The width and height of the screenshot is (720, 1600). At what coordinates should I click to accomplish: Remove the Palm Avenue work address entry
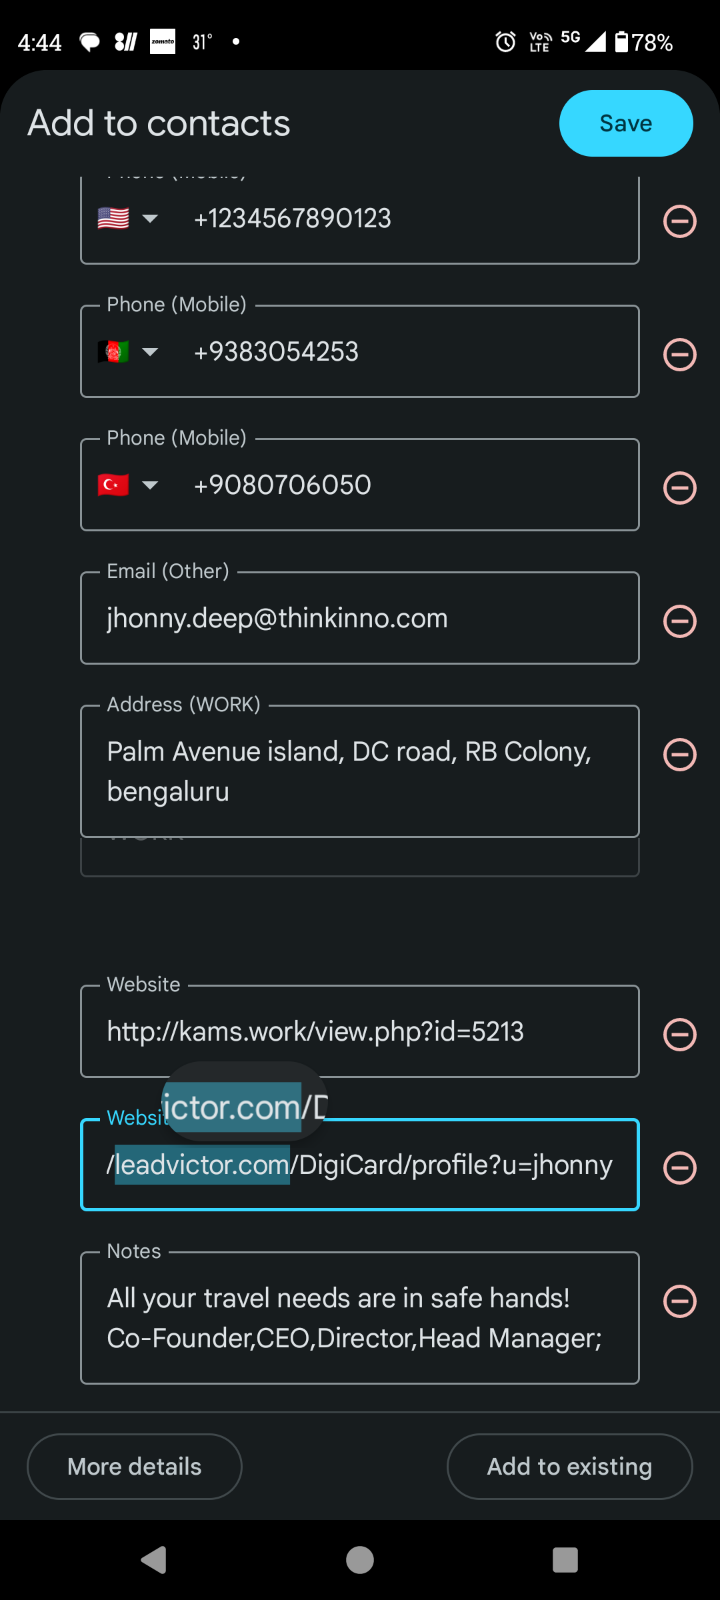tap(680, 754)
